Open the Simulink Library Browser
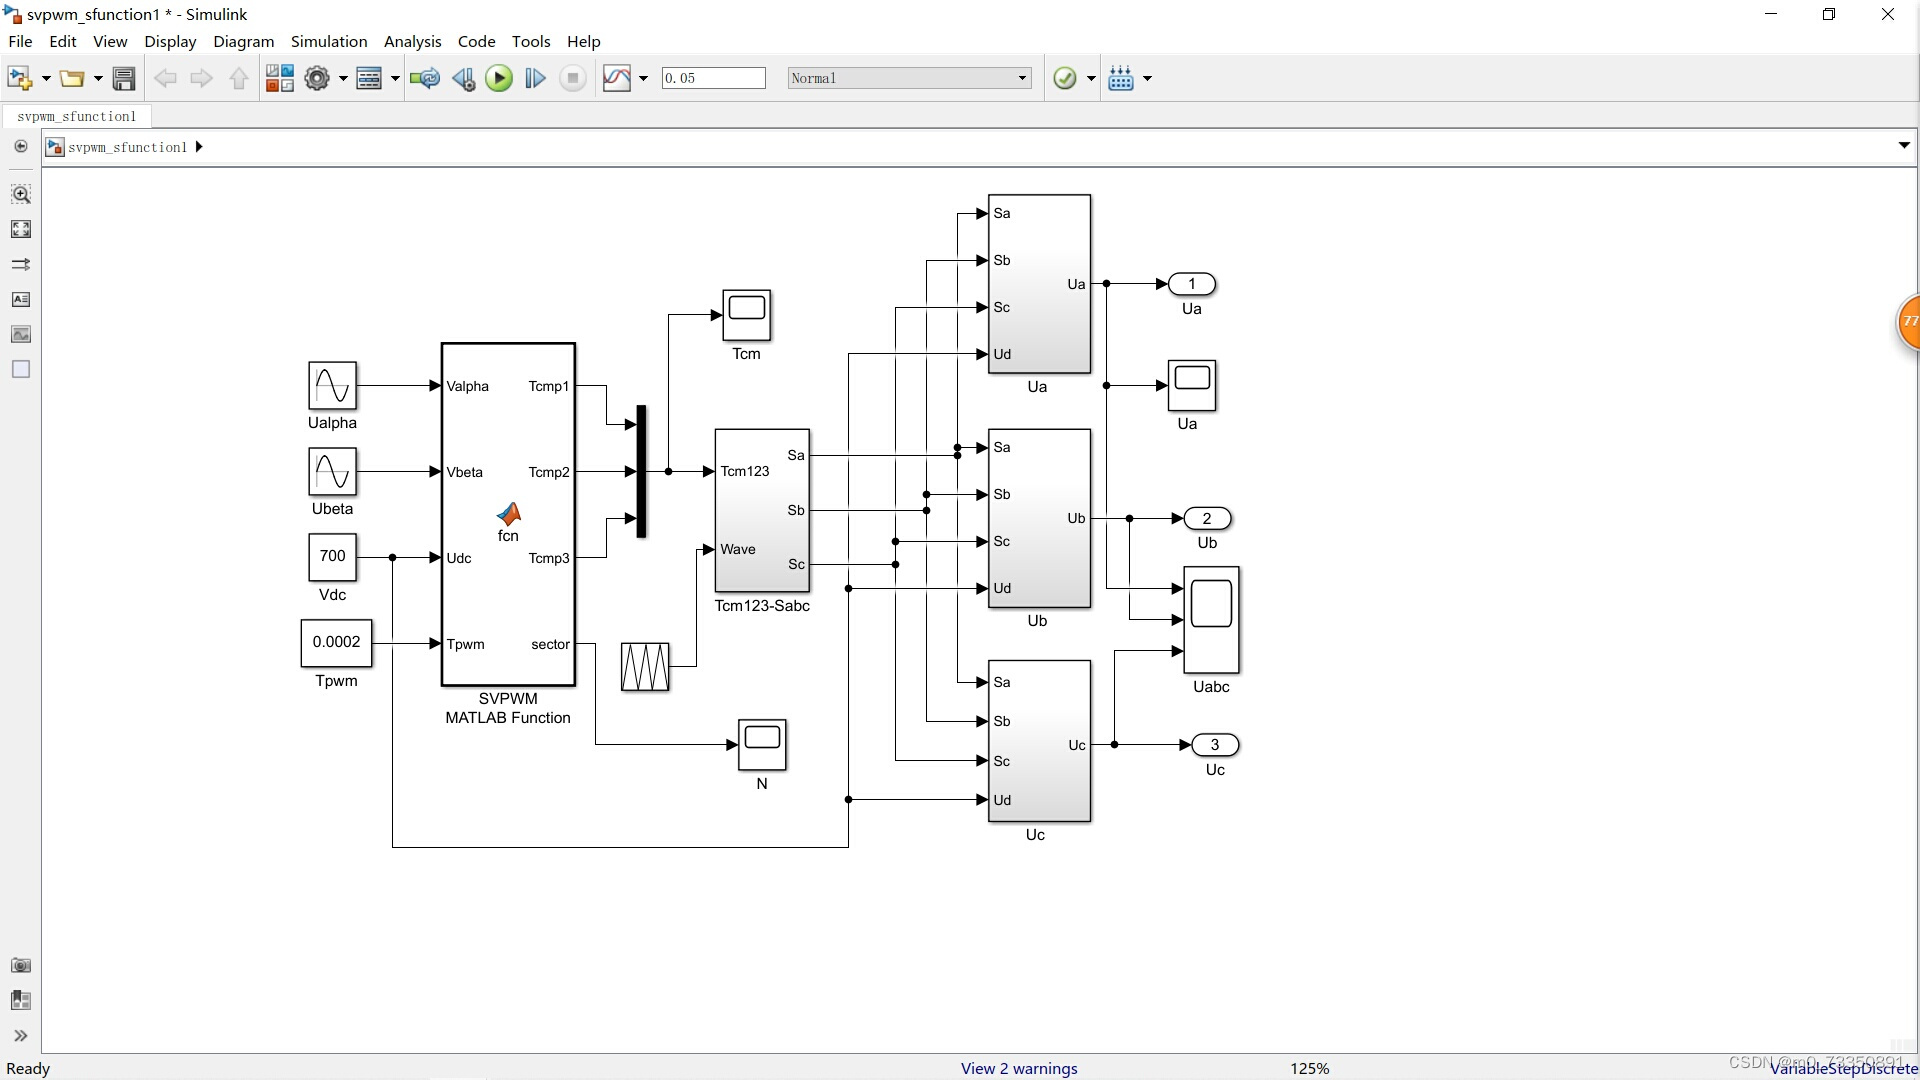 [280, 78]
